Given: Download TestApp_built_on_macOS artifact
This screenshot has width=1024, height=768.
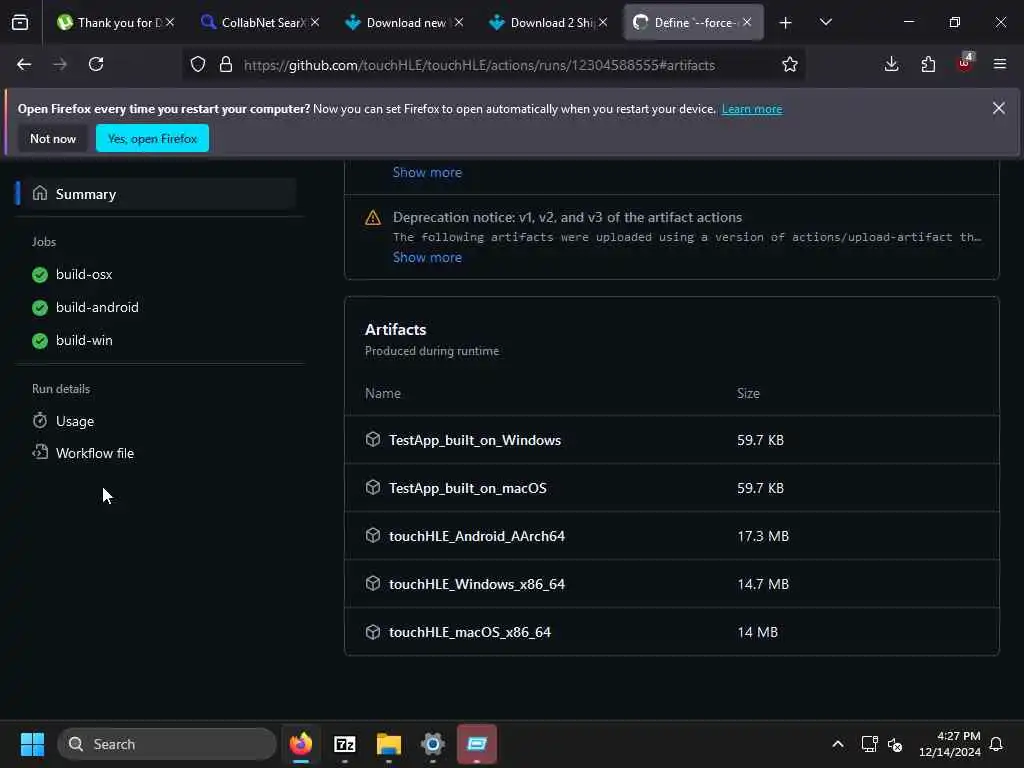Looking at the screenshot, I should (x=468, y=488).
